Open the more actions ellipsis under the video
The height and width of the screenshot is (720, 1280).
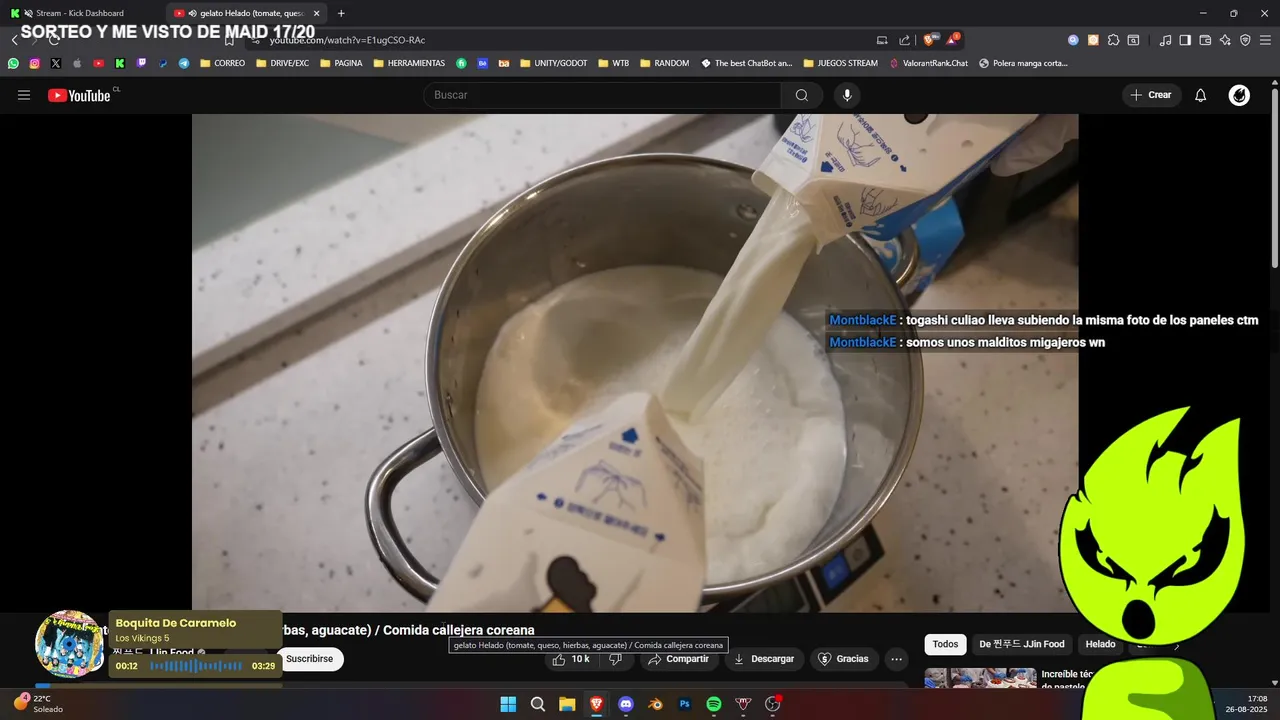click(897, 659)
